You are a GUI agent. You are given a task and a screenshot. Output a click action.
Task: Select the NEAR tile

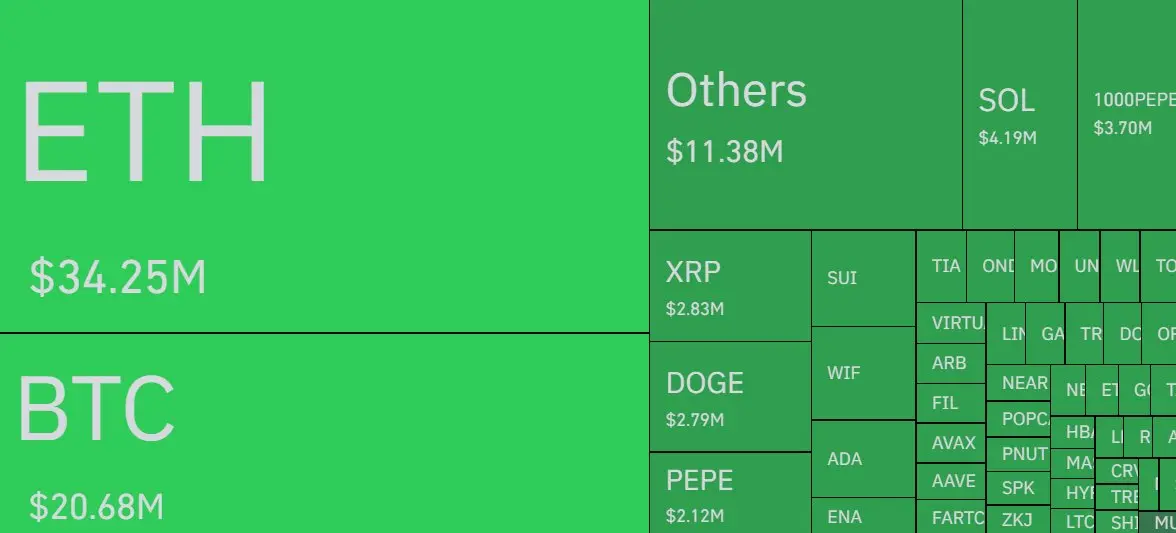(1018, 383)
